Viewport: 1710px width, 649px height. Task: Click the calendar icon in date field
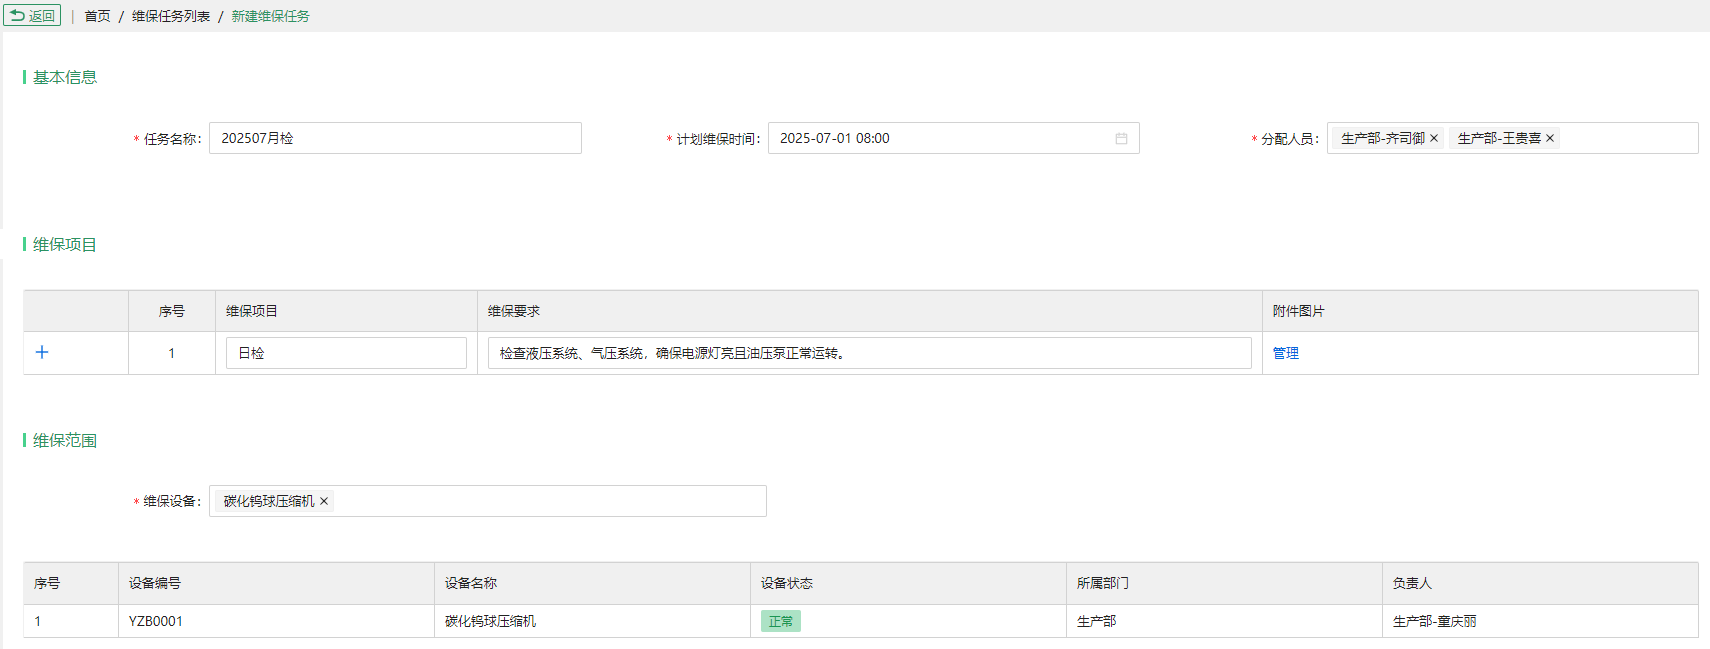click(1121, 138)
